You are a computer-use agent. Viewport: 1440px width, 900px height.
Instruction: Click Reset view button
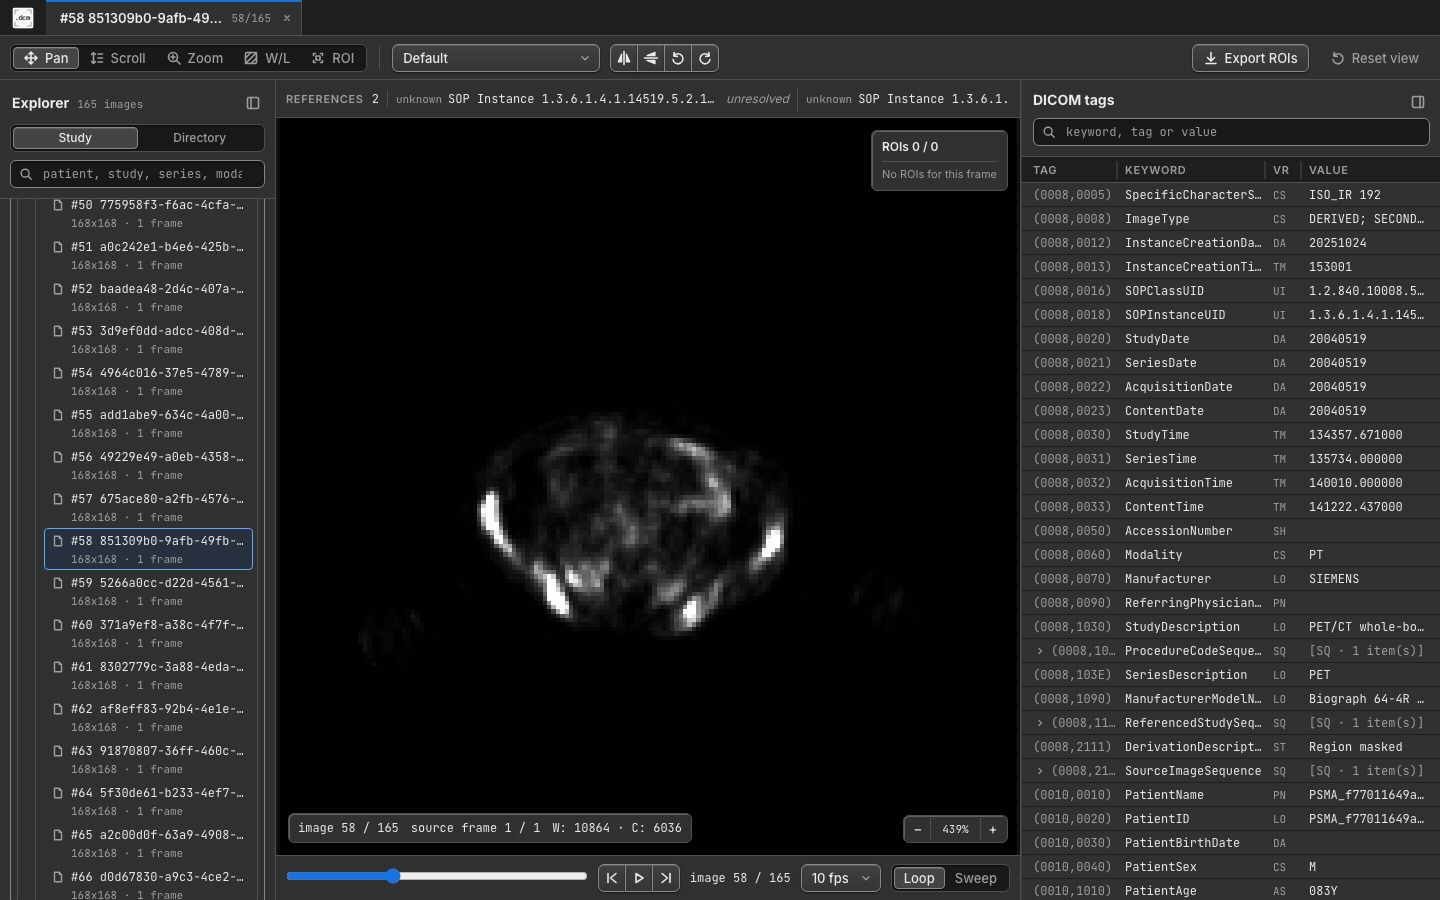coord(1375,58)
